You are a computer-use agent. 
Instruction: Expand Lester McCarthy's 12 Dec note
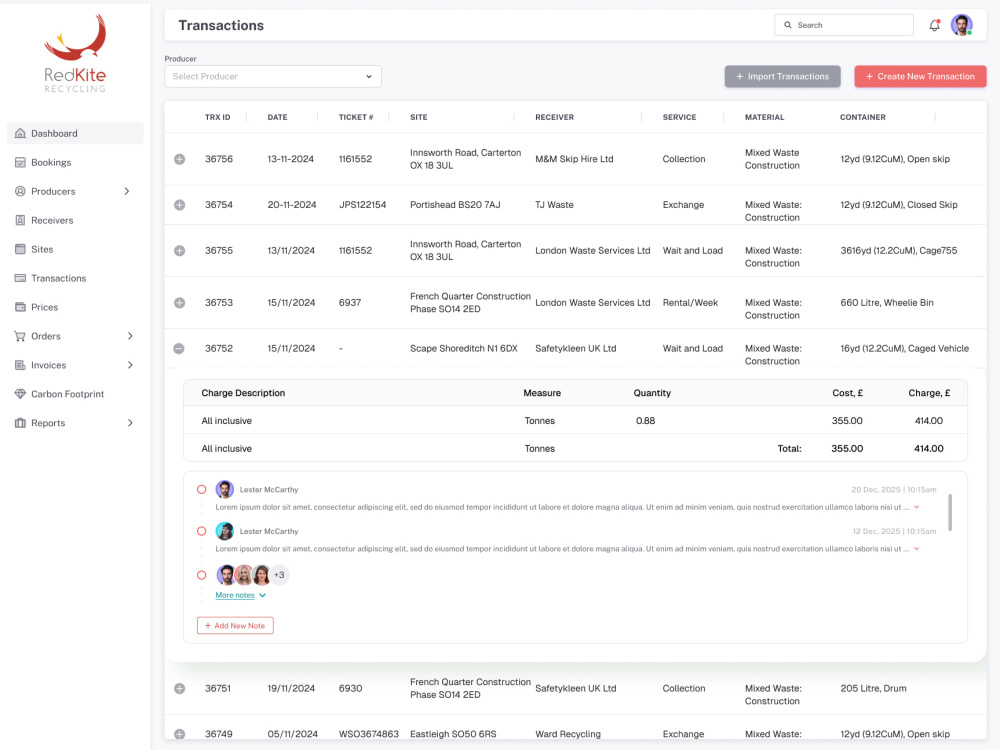(x=916, y=548)
